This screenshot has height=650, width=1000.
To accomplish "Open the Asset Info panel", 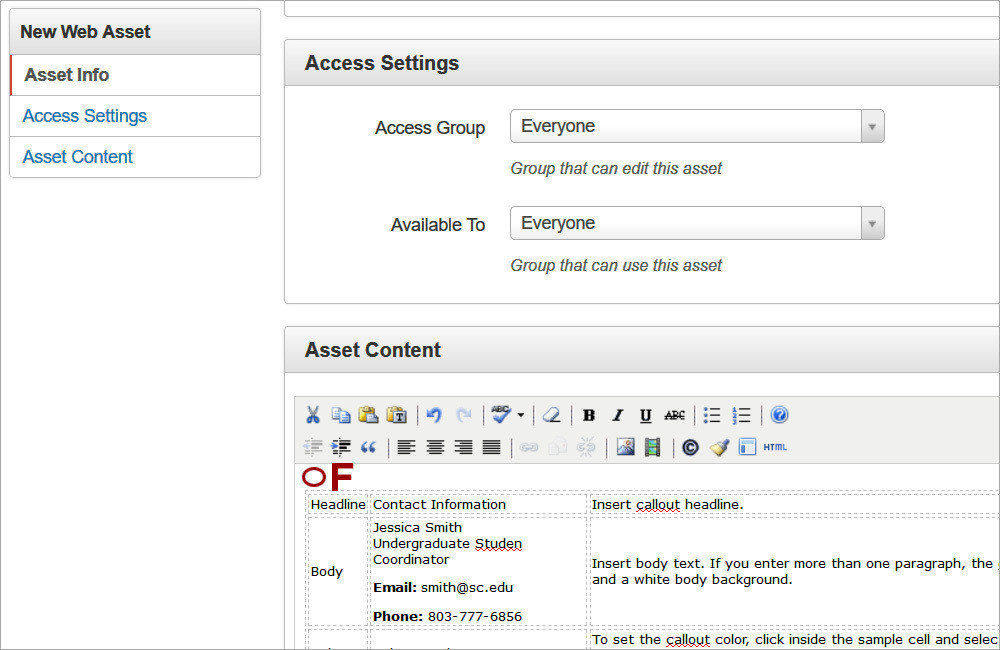I will click(x=66, y=75).
